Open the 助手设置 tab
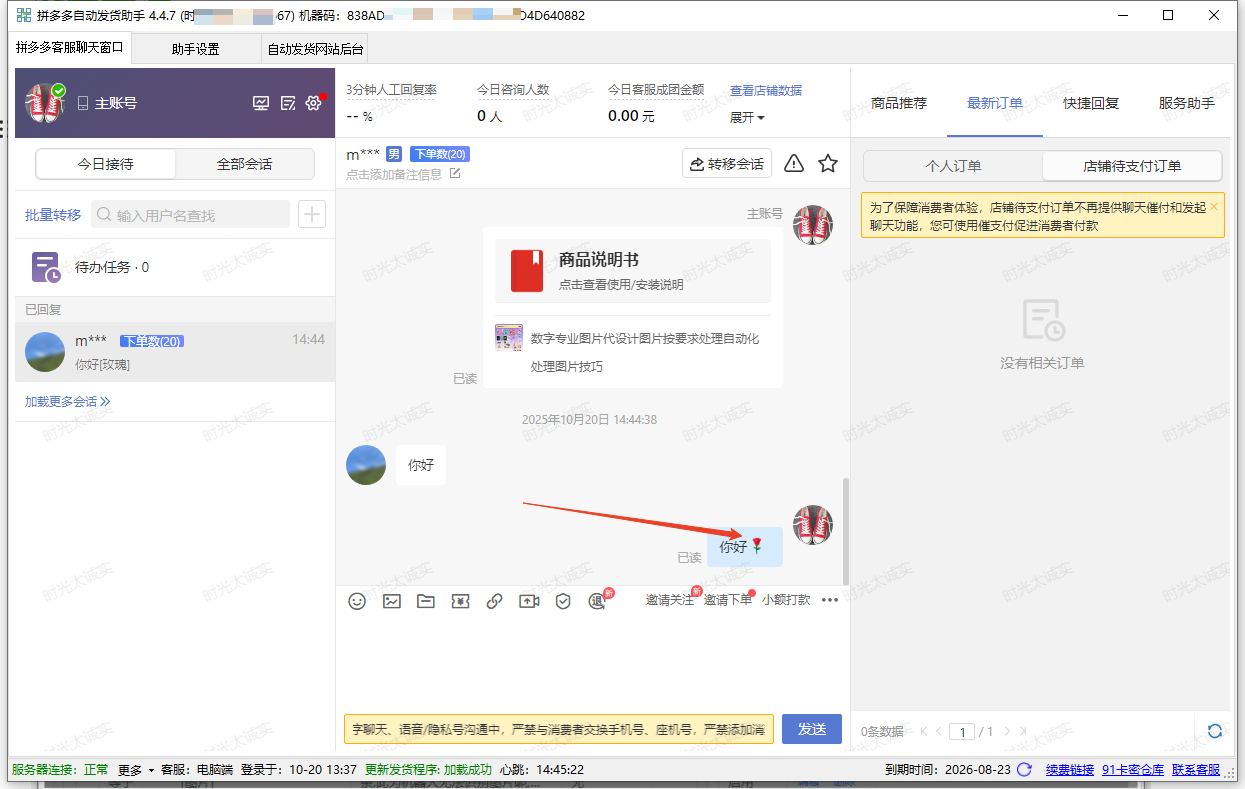Viewport: 1245px width, 789px height. (x=196, y=48)
